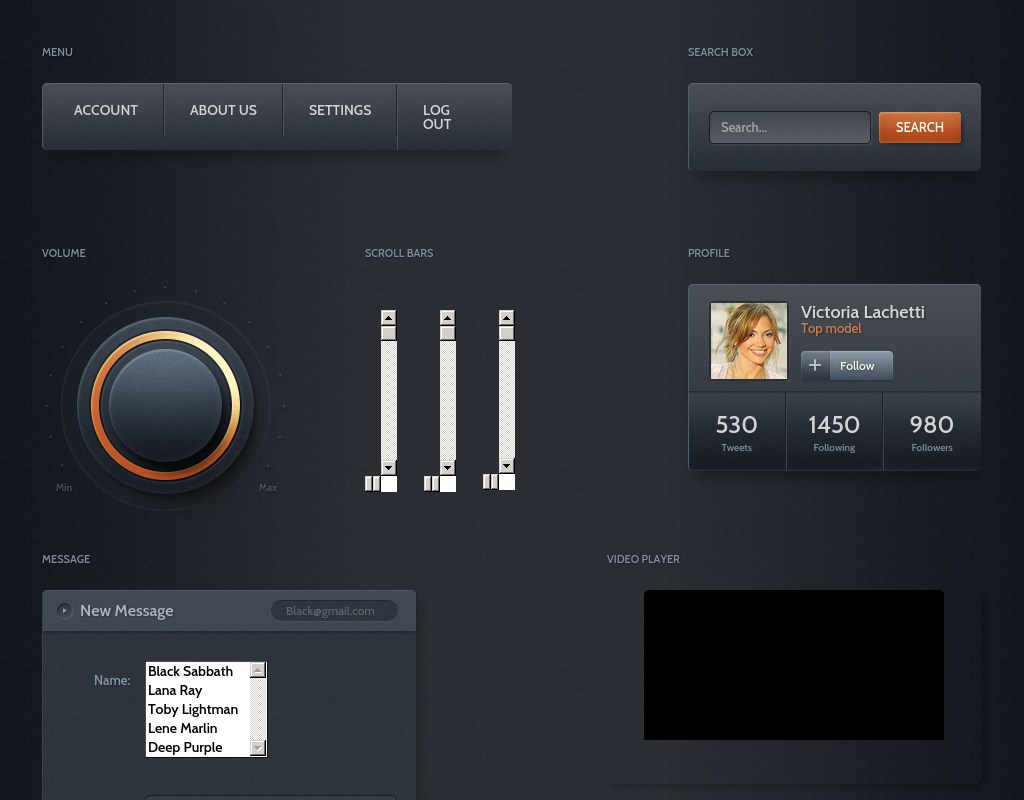Click into the Search... text field
This screenshot has height=800, width=1024.
pos(789,128)
